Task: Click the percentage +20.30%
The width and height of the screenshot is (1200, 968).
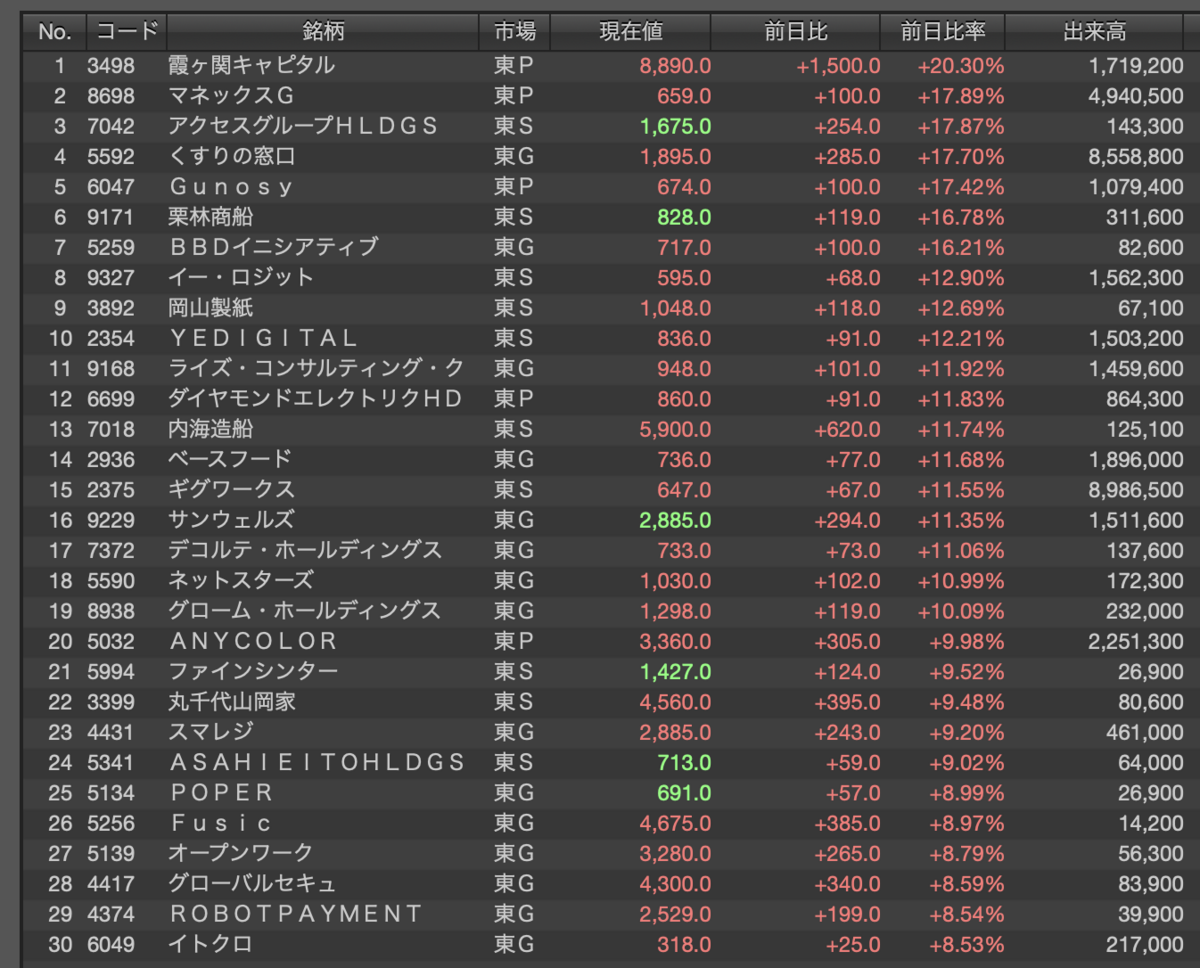Action: pos(961,66)
